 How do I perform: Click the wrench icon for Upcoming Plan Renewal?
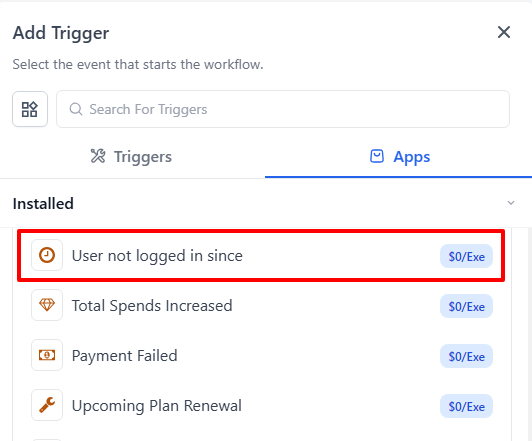pos(47,405)
